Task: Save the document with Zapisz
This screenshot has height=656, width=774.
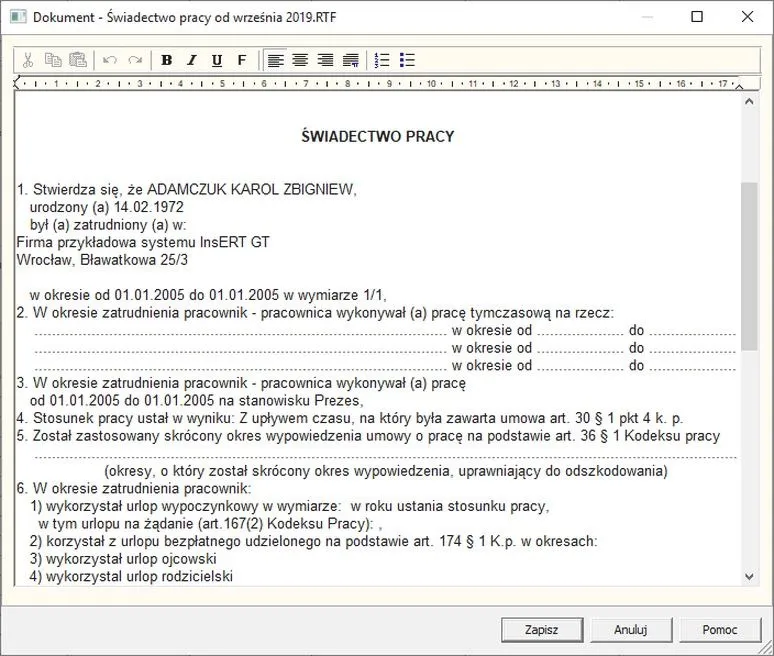Action: click(542, 630)
